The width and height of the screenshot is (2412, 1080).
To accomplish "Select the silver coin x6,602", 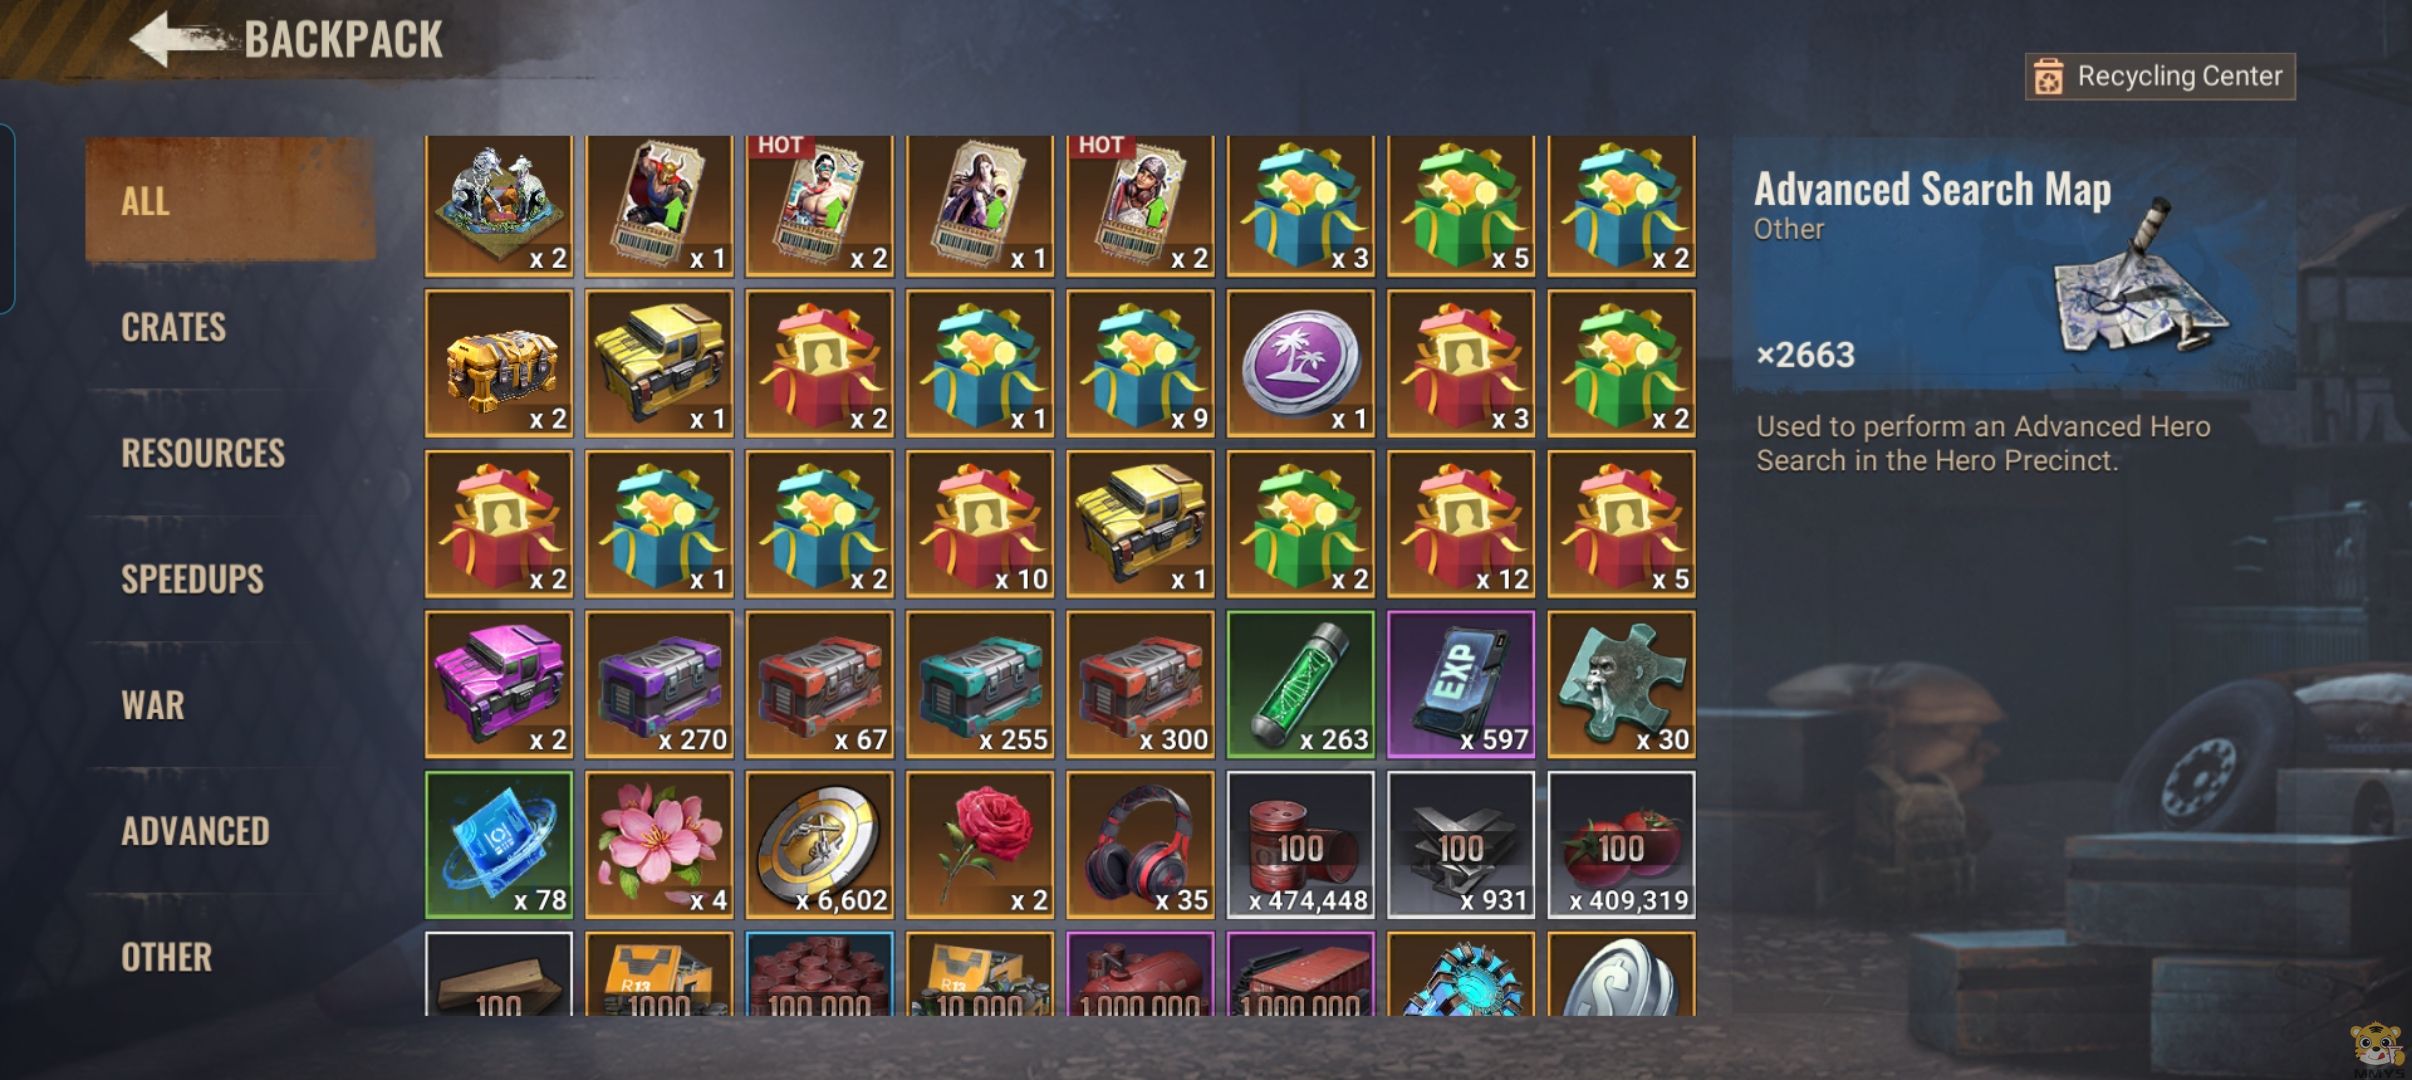I will 819,845.
